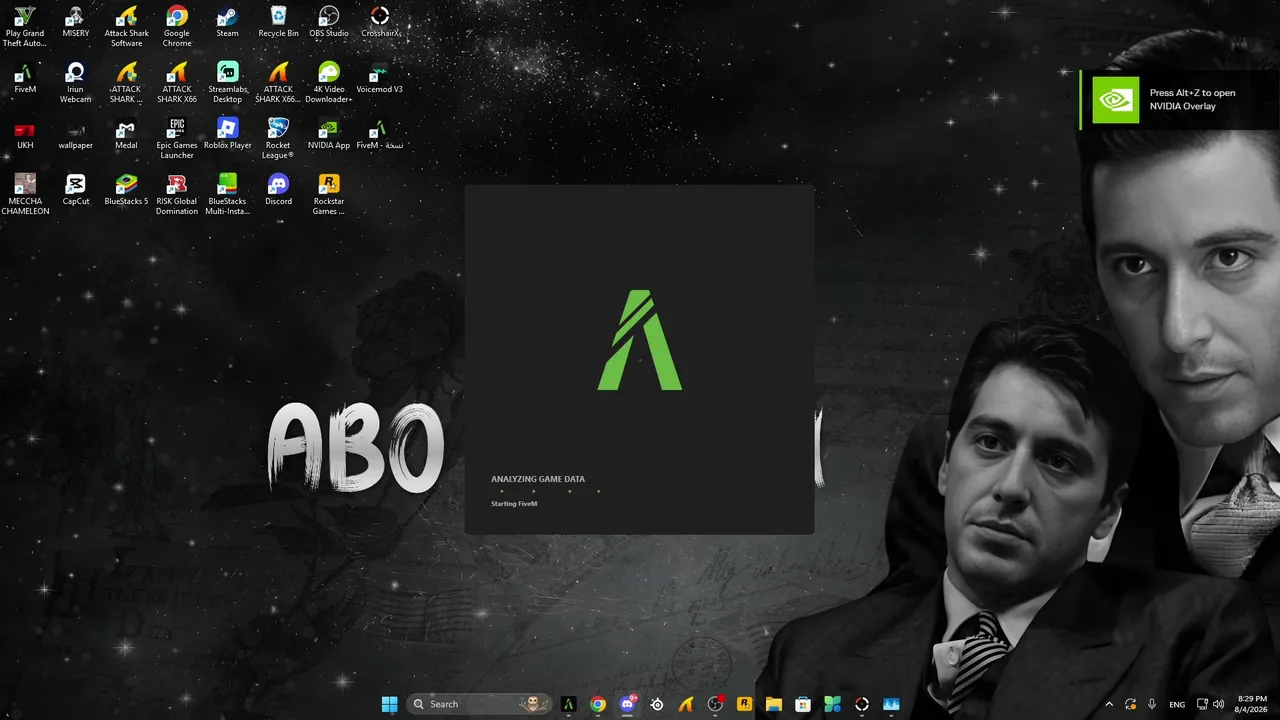Open the Roblox Player shortcut

(228, 134)
